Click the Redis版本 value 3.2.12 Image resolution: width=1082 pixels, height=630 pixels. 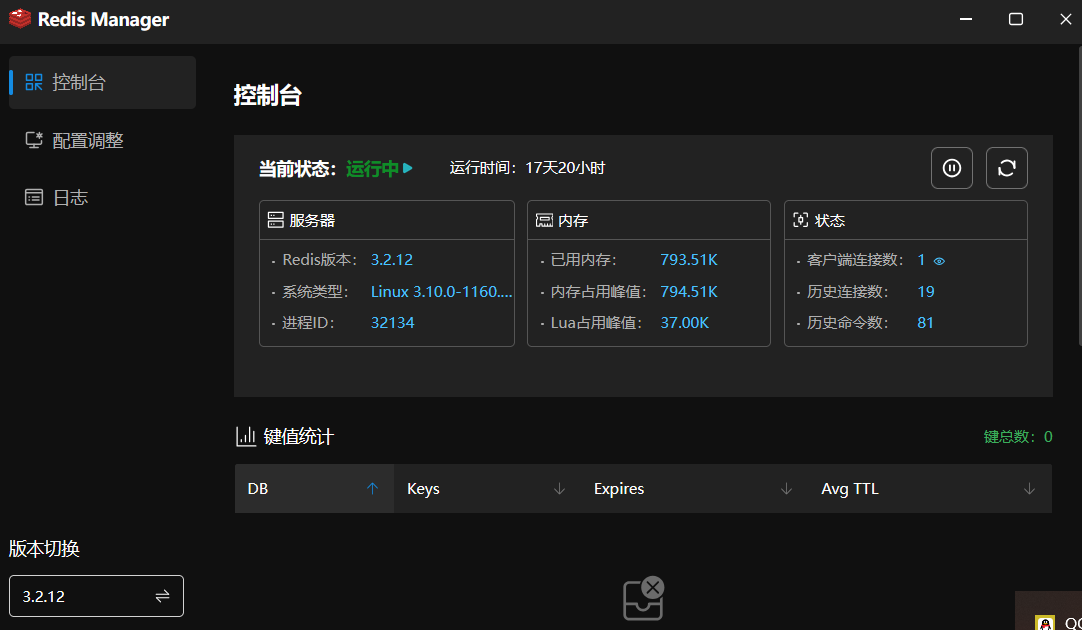tap(392, 260)
